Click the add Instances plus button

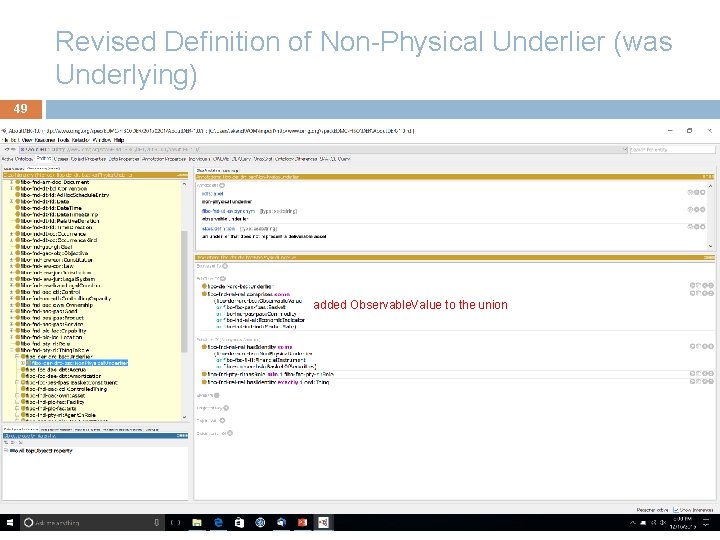click(217, 395)
